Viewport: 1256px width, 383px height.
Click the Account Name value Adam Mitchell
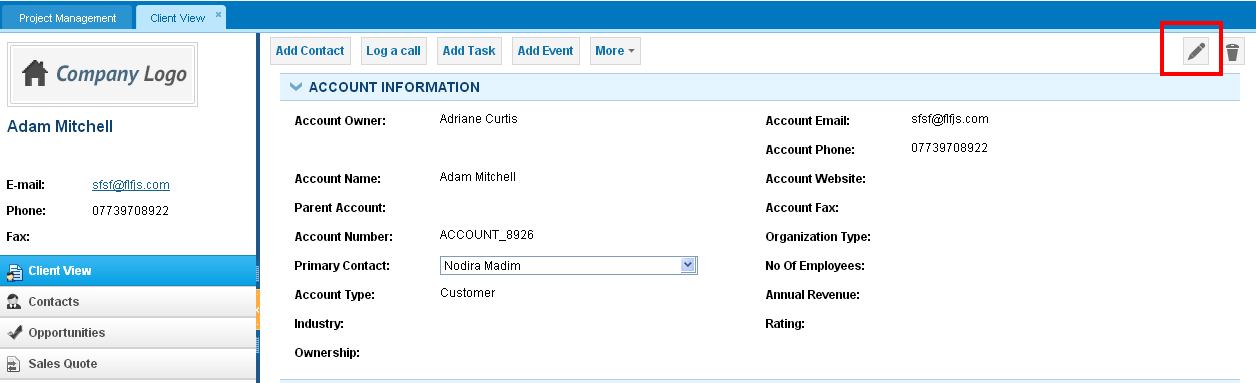pyautogui.click(x=478, y=177)
